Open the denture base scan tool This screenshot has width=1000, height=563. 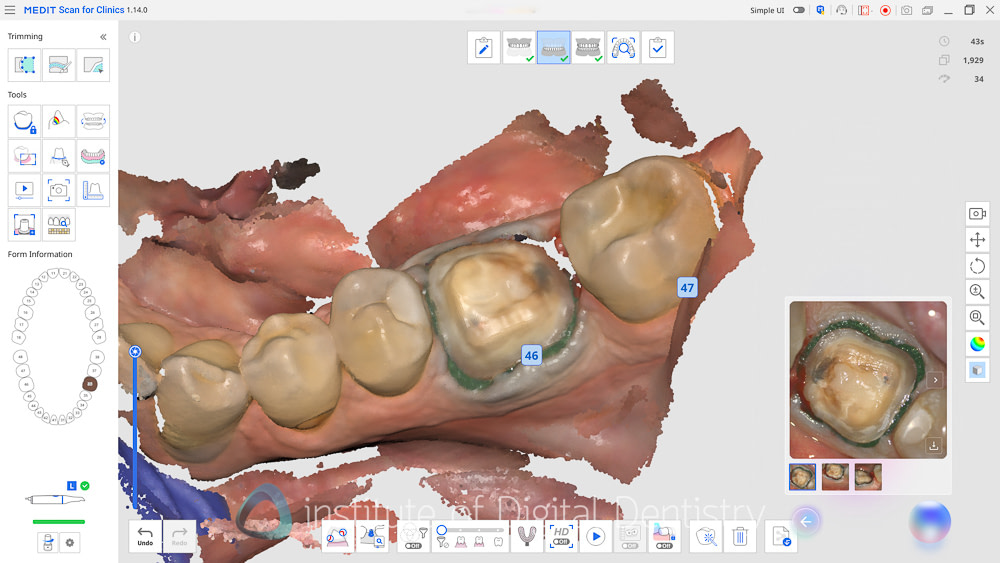(93, 156)
